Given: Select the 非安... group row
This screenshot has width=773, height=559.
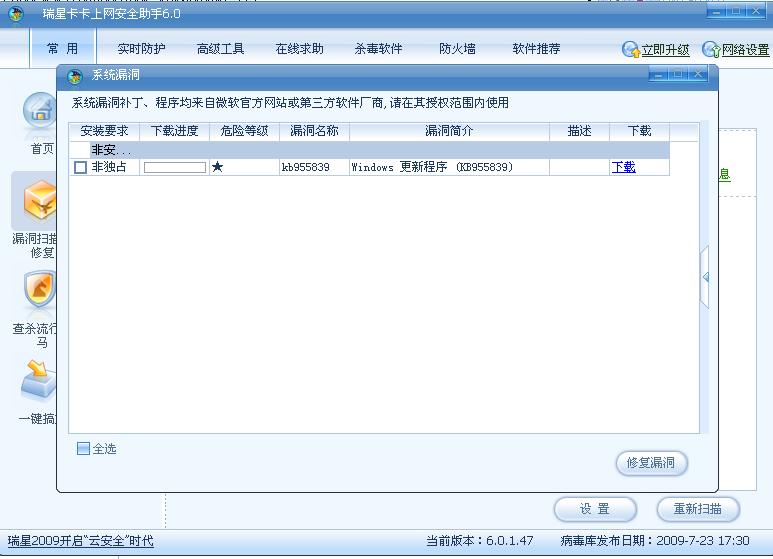Looking at the screenshot, I should 369,150.
